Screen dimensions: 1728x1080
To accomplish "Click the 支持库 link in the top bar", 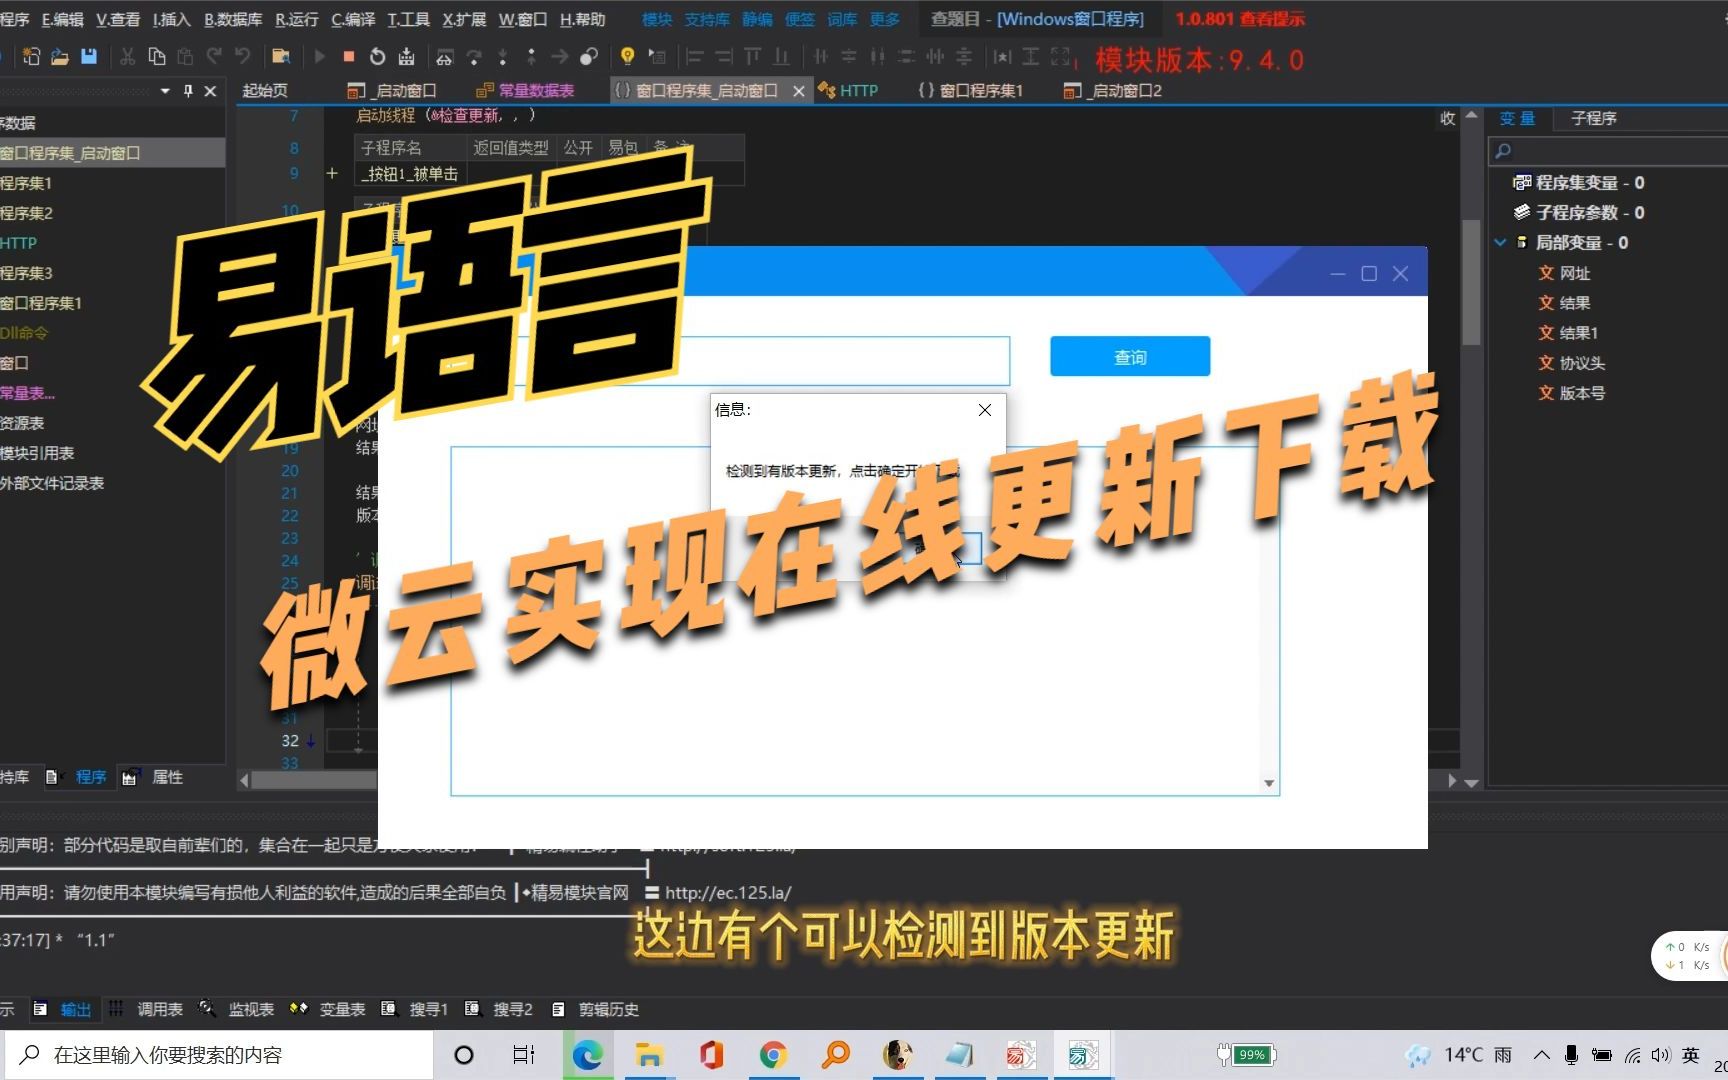I will (x=707, y=19).
